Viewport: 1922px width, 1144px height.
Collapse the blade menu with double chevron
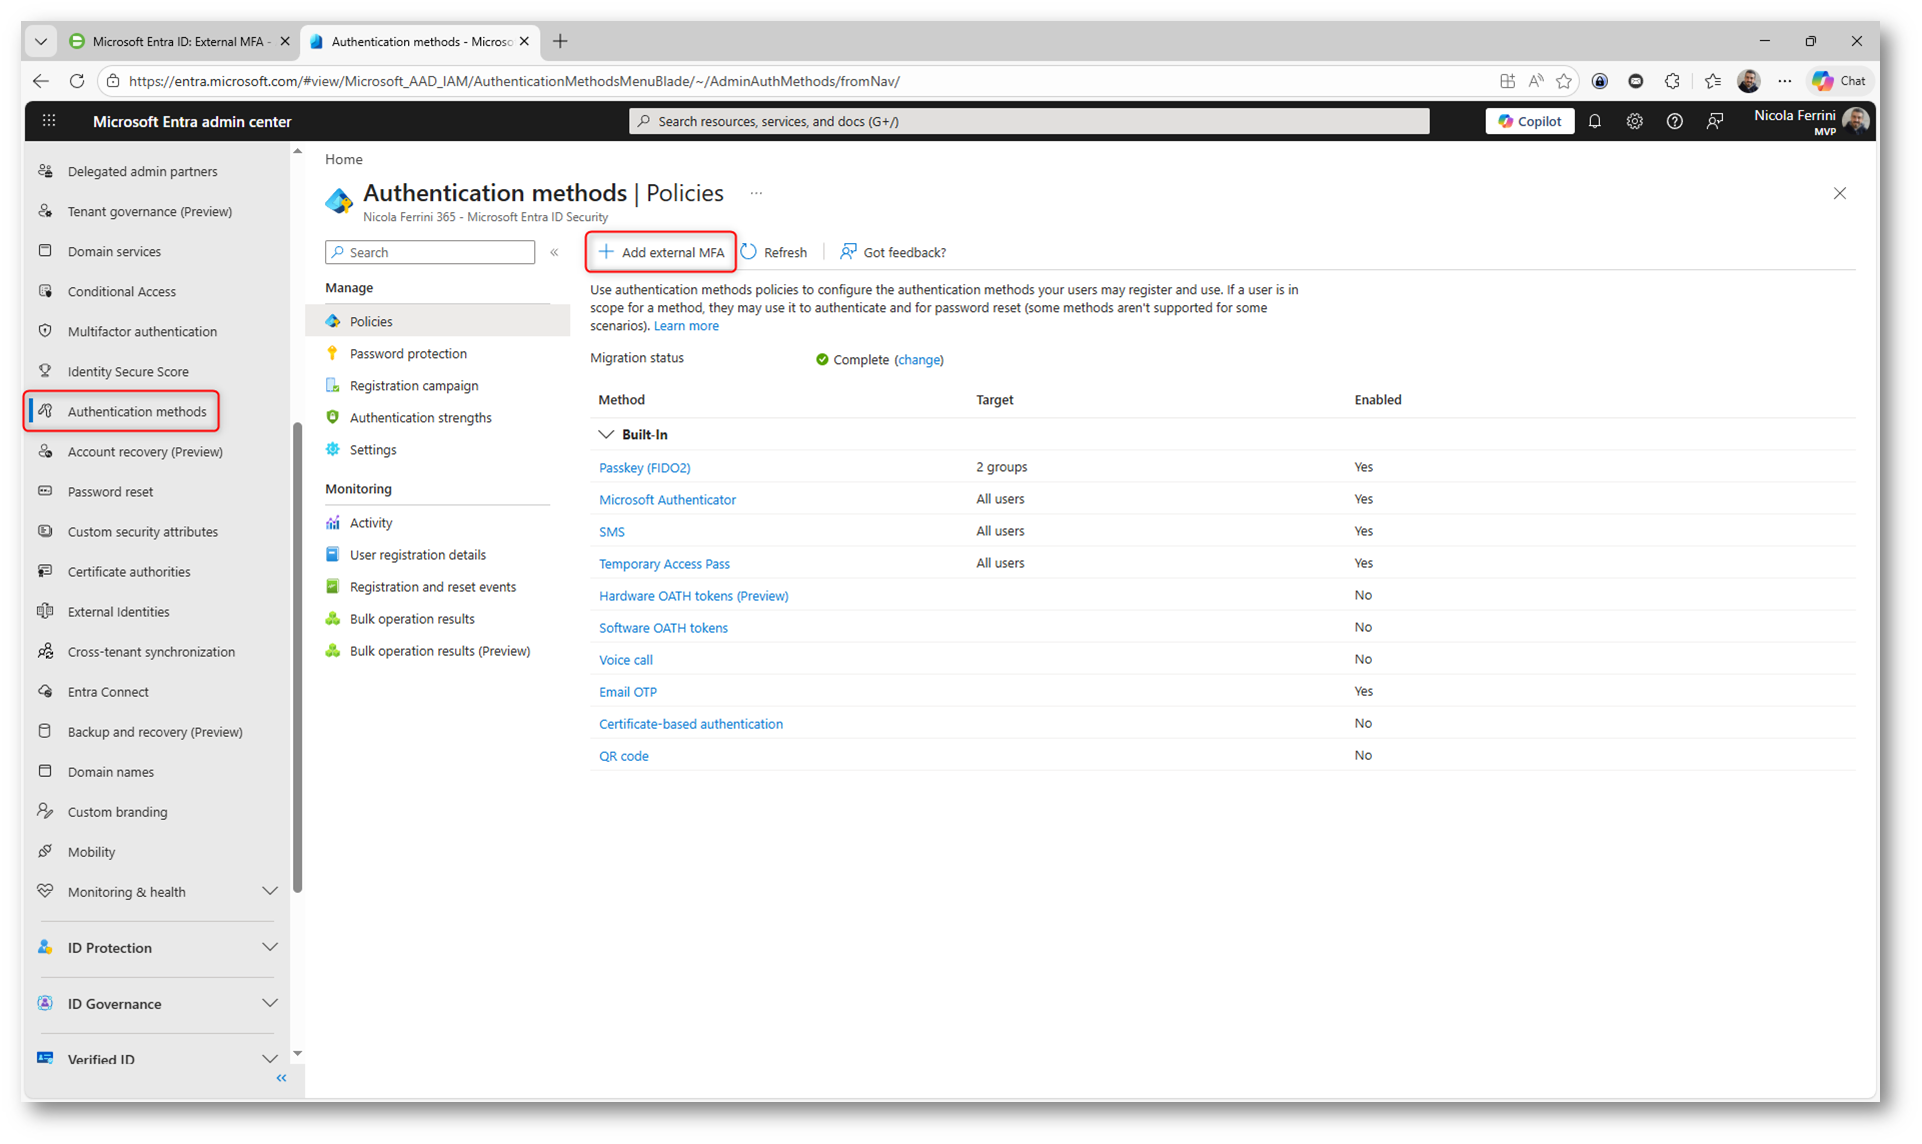coord(554,252)
